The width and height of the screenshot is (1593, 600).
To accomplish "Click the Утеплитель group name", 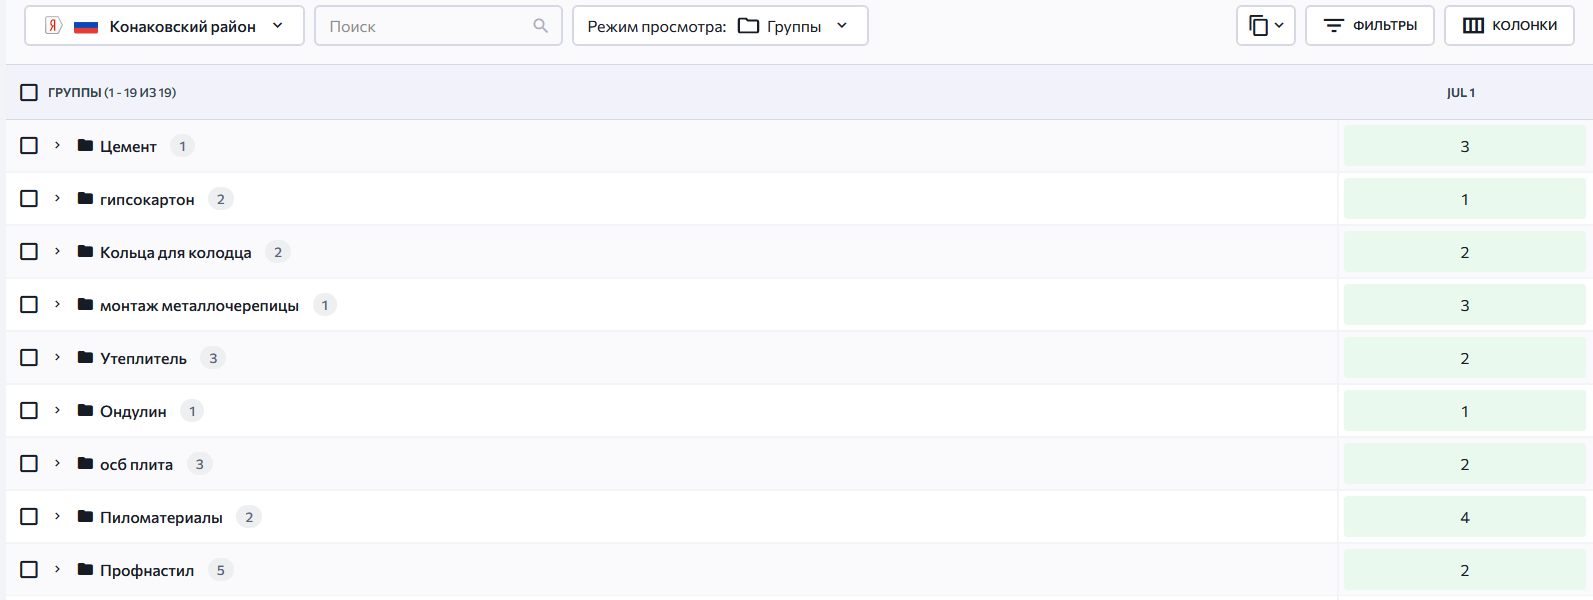I will (143, 359).
